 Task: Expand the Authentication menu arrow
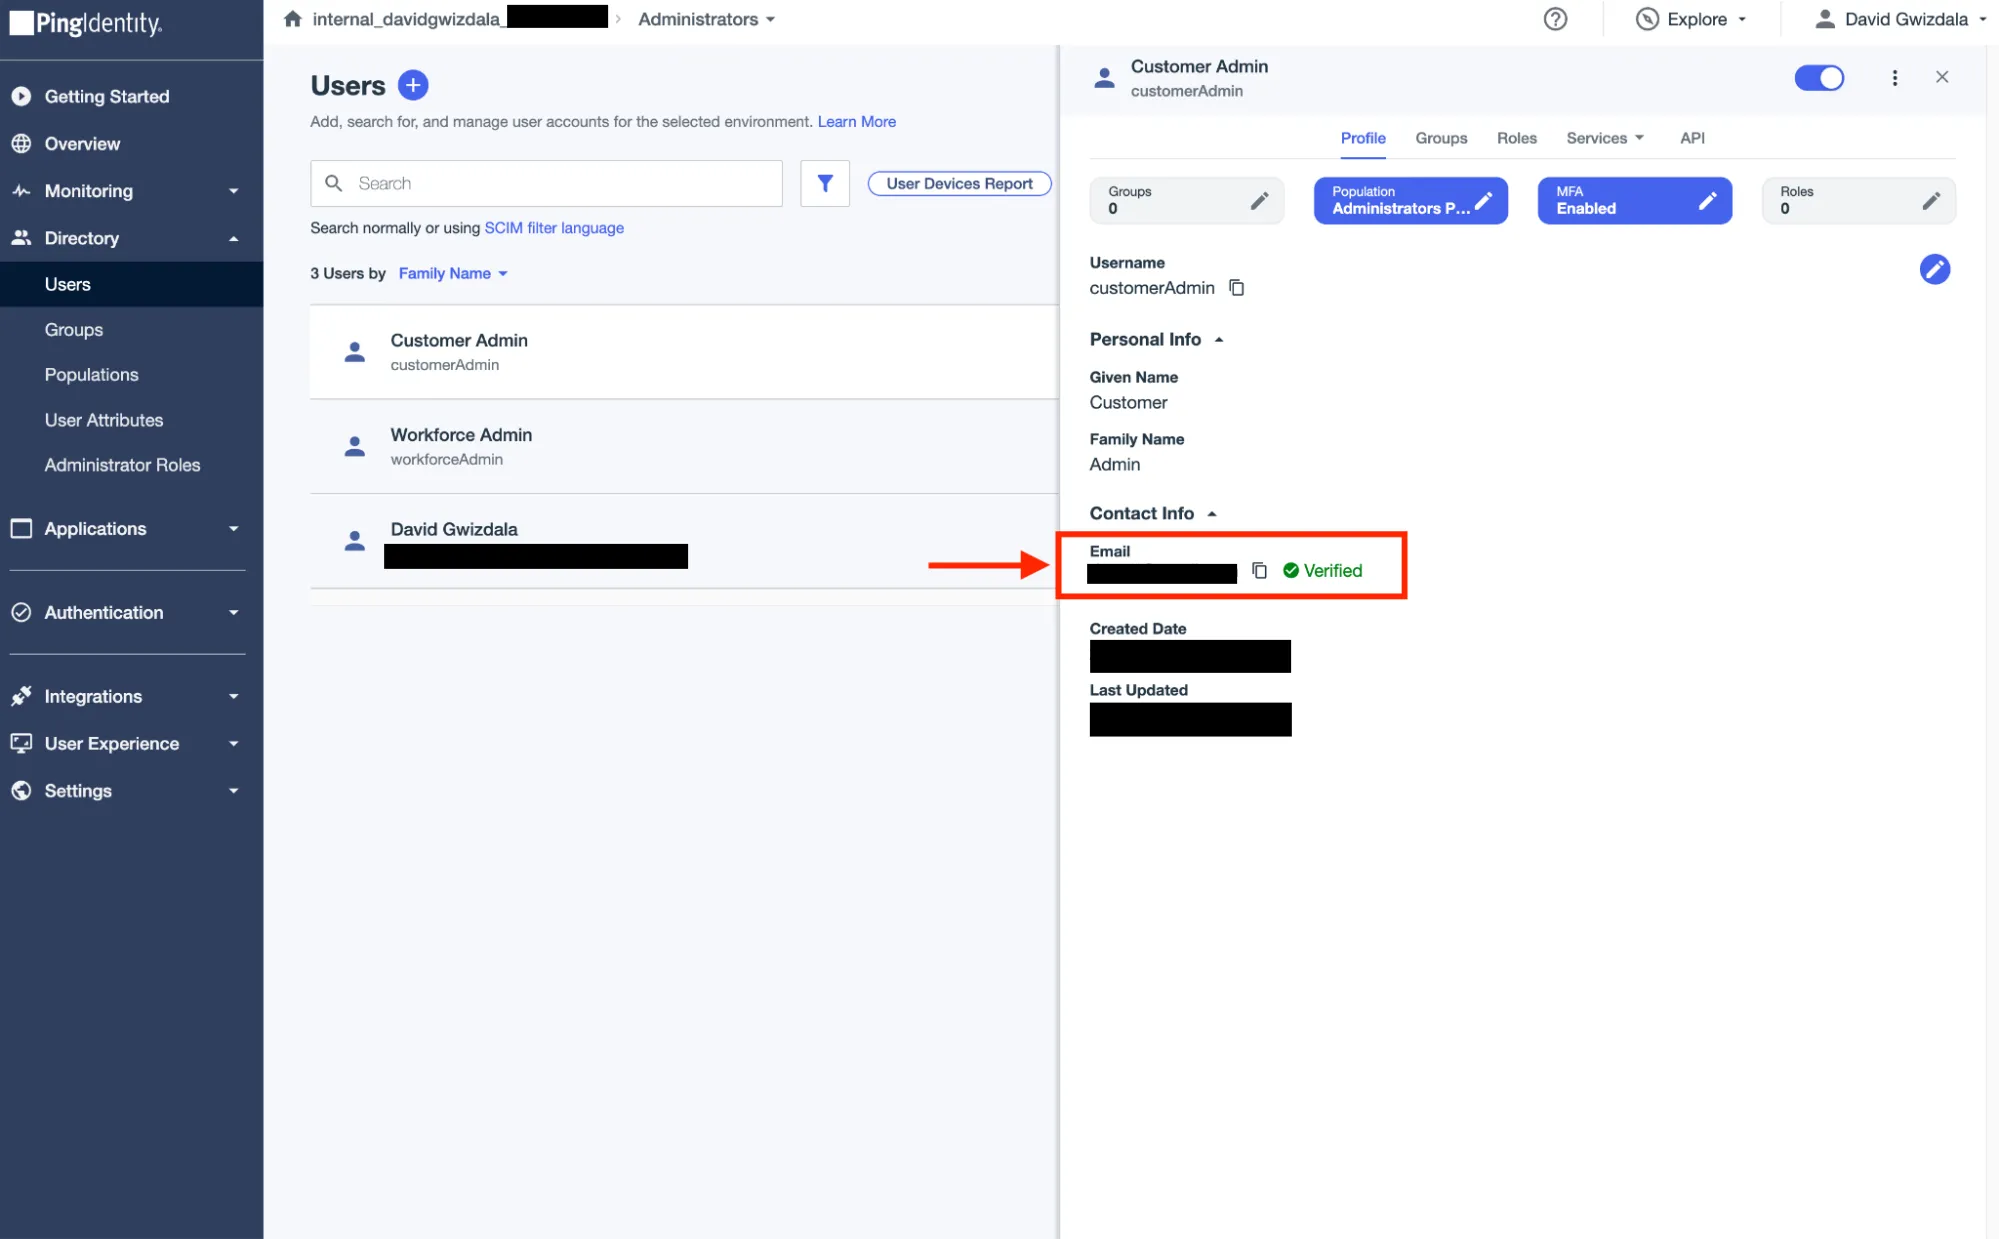click(234, 613)
